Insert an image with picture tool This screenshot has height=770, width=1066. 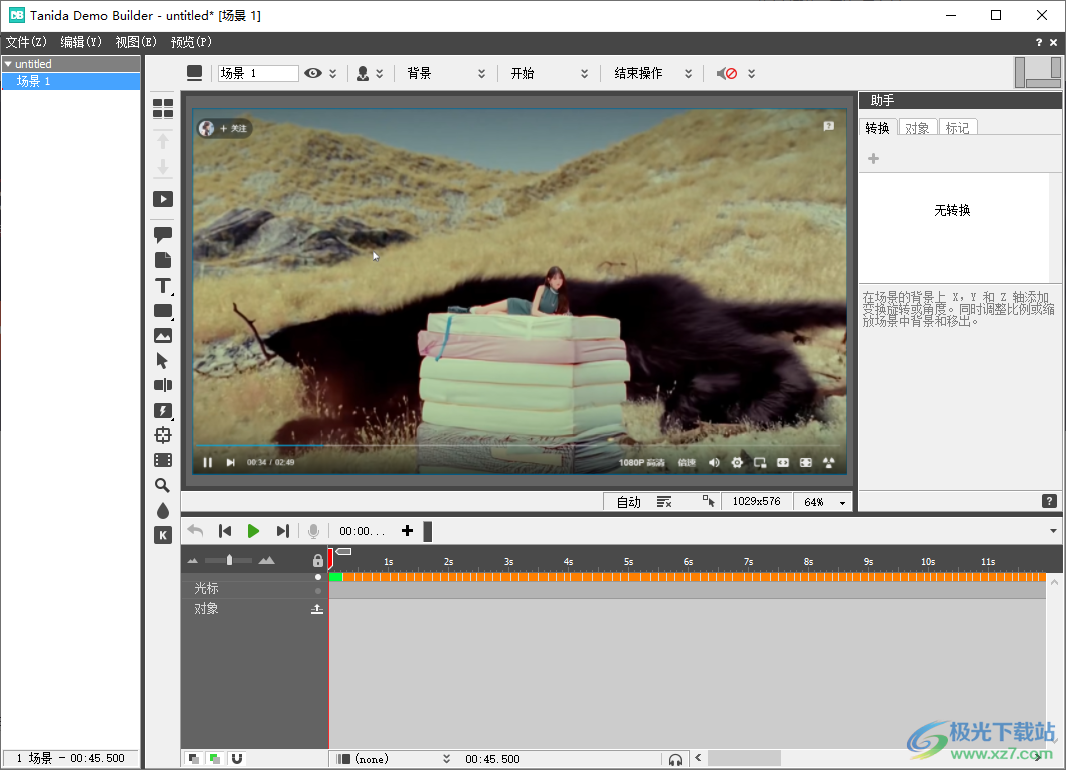(162, 336)
